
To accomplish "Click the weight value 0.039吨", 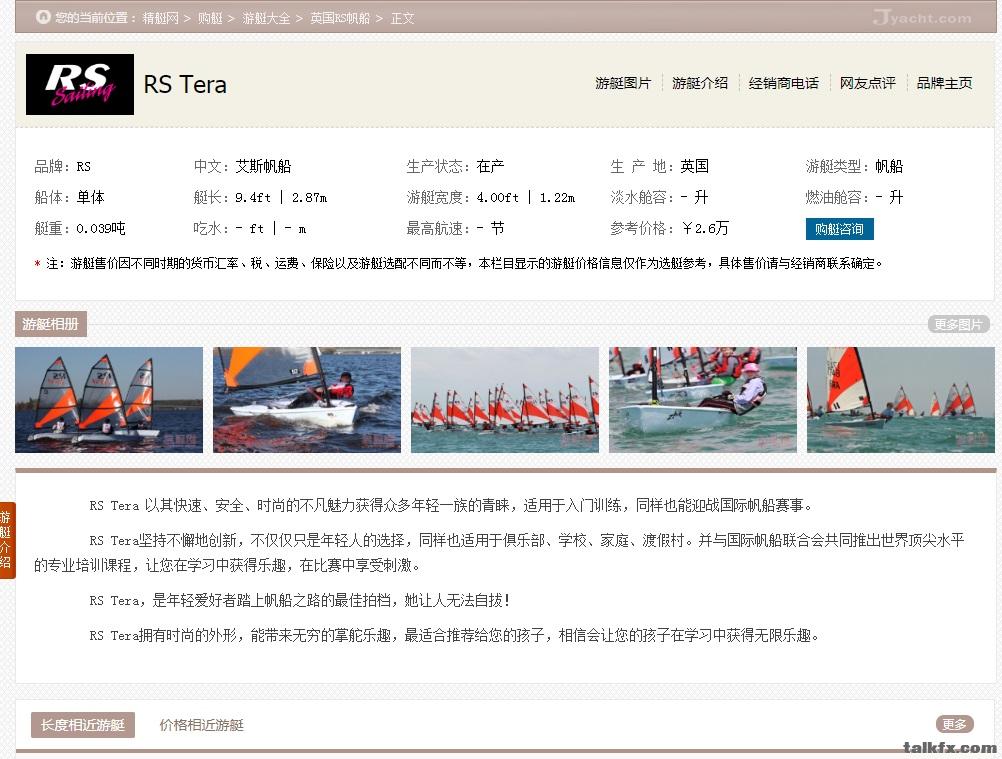I will (x=101, y=228).
